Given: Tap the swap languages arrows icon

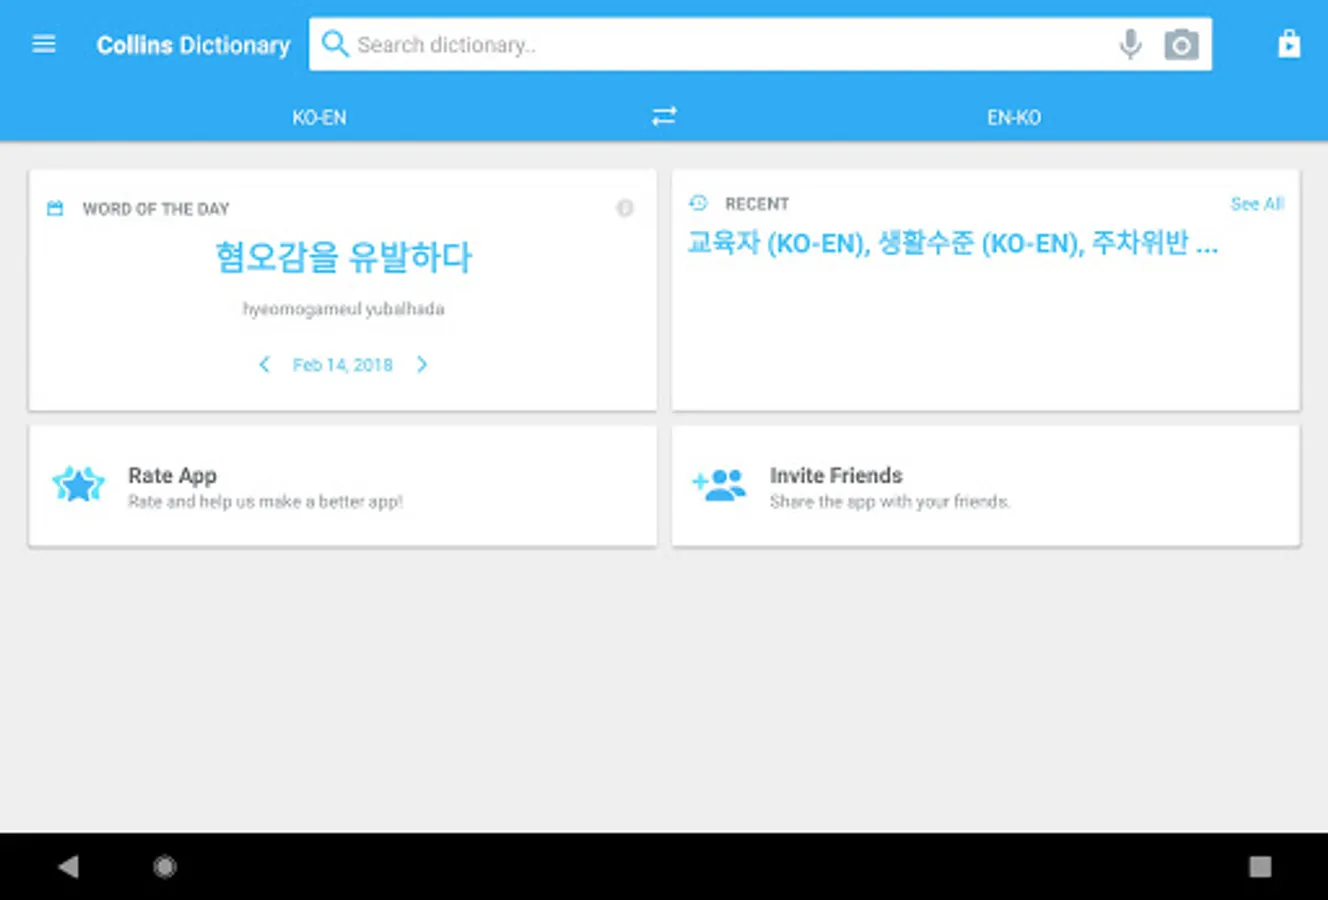Looking at the screenshot, I should coord(663,115).
